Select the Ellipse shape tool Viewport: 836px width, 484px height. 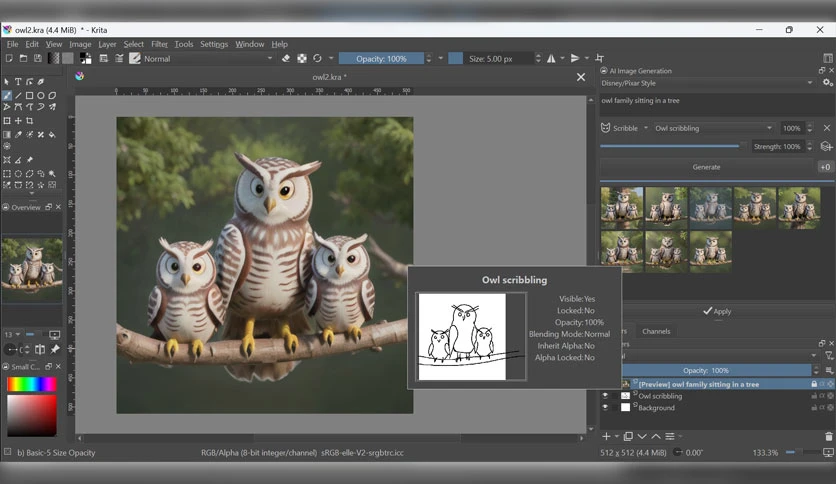pos(41,95)
